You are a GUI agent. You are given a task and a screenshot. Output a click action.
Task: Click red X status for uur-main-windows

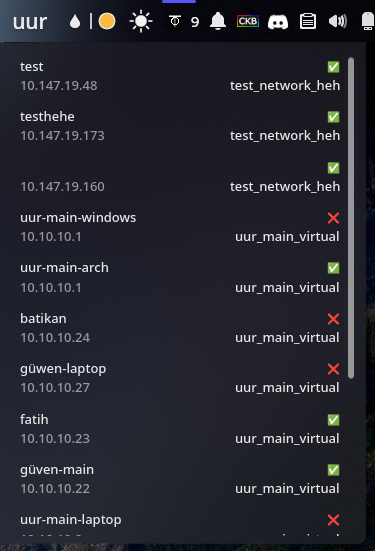[333, 218]
